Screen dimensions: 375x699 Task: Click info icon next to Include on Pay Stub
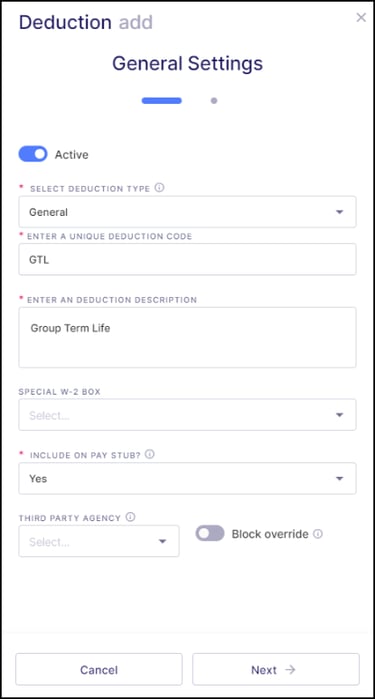coord(150,454)
